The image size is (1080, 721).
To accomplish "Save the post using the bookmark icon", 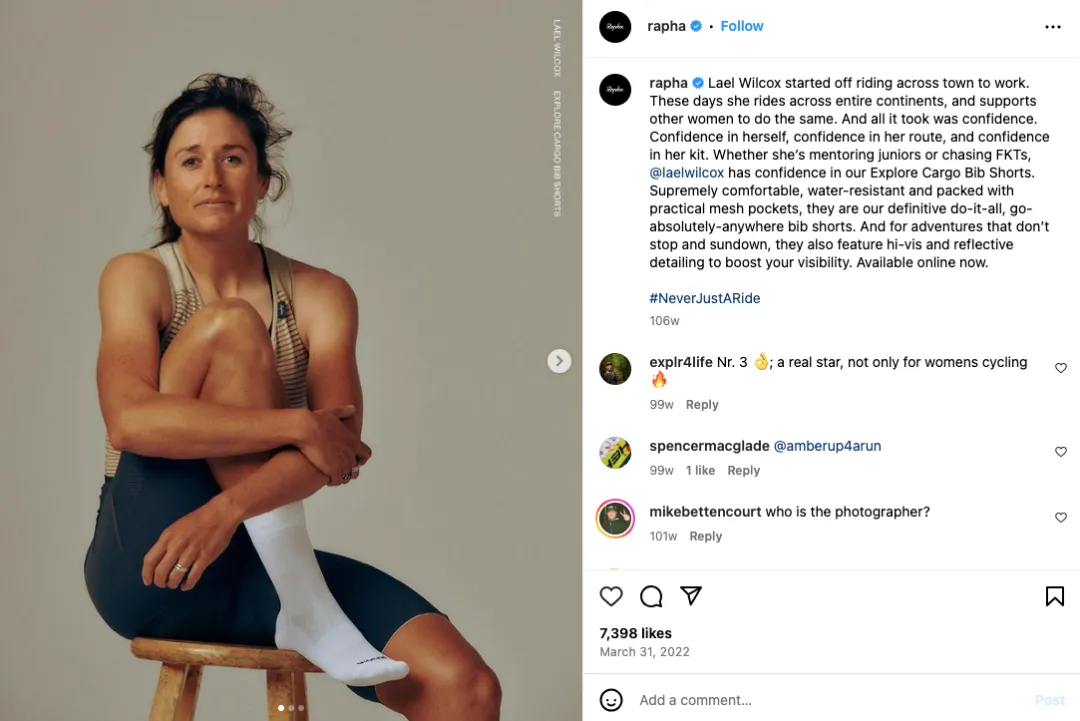I will click(x=1054, y=595).
